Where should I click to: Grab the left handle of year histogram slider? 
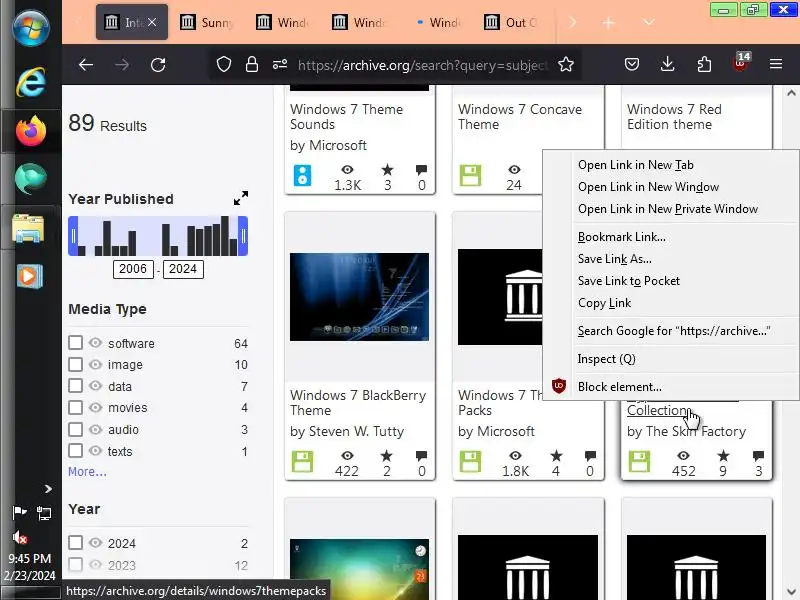click(x=73, y=236)
